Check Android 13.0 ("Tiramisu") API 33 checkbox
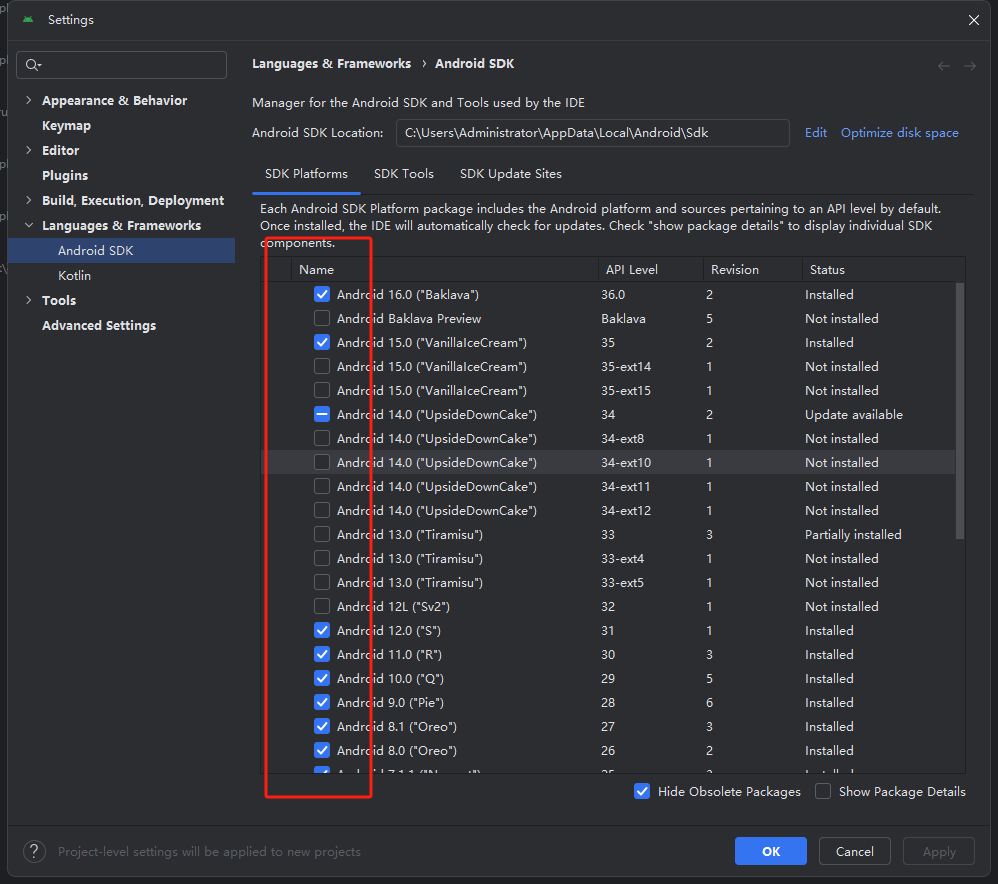Screen dimensions: 998x884 [322, 534]
